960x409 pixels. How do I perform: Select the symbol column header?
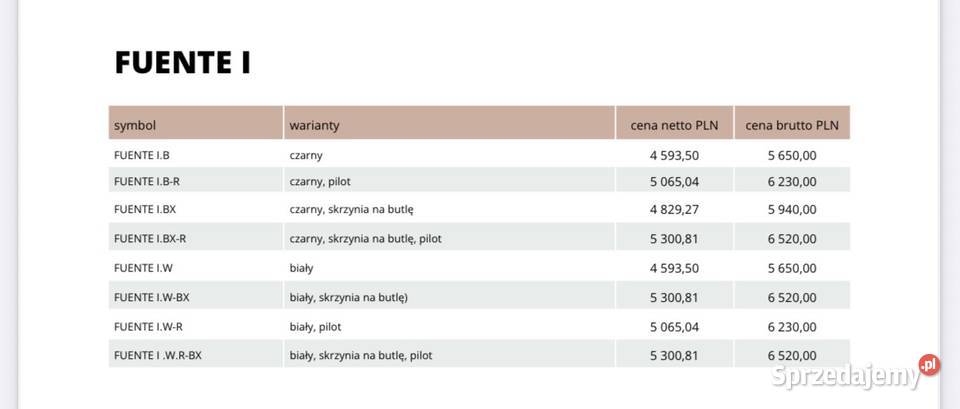point(135,125)
